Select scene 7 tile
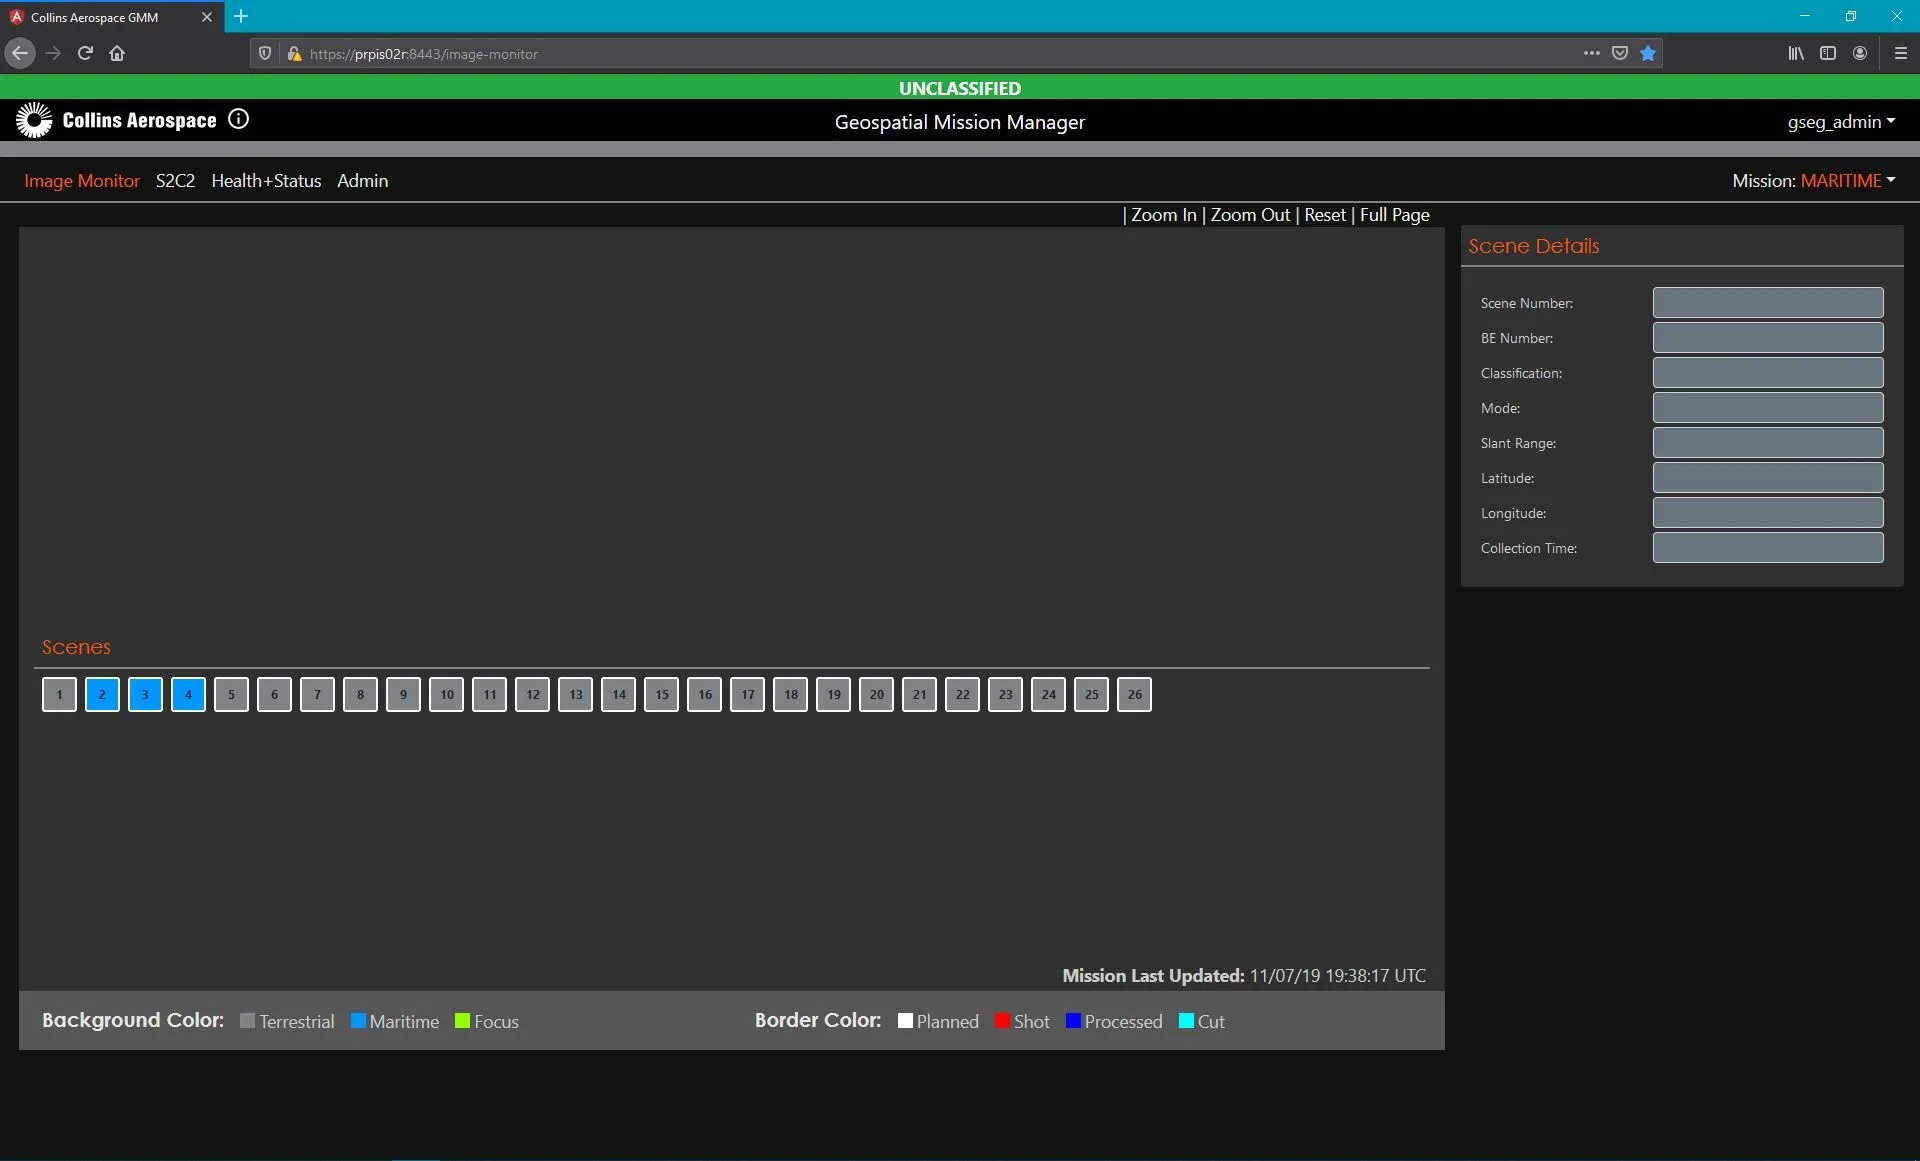Screen dimensions: 1920x1161 317,695
